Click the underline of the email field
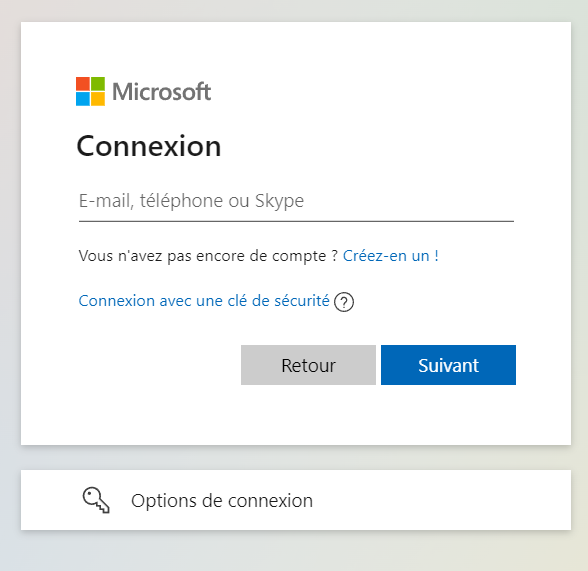The height and width of the screenshot is (571, 588). point(296,221)
